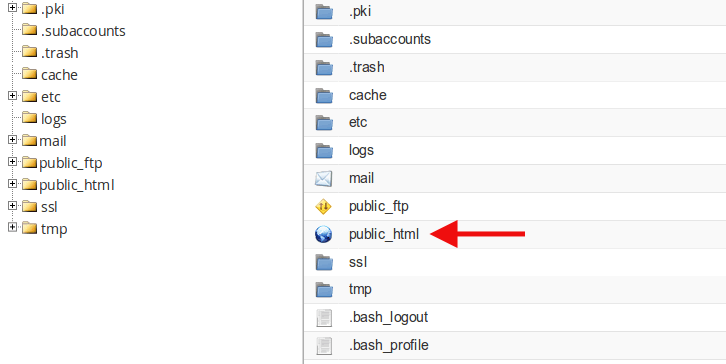Select ssl label in folder tree
Screen dimensions: 726x364
coord(49,207)
